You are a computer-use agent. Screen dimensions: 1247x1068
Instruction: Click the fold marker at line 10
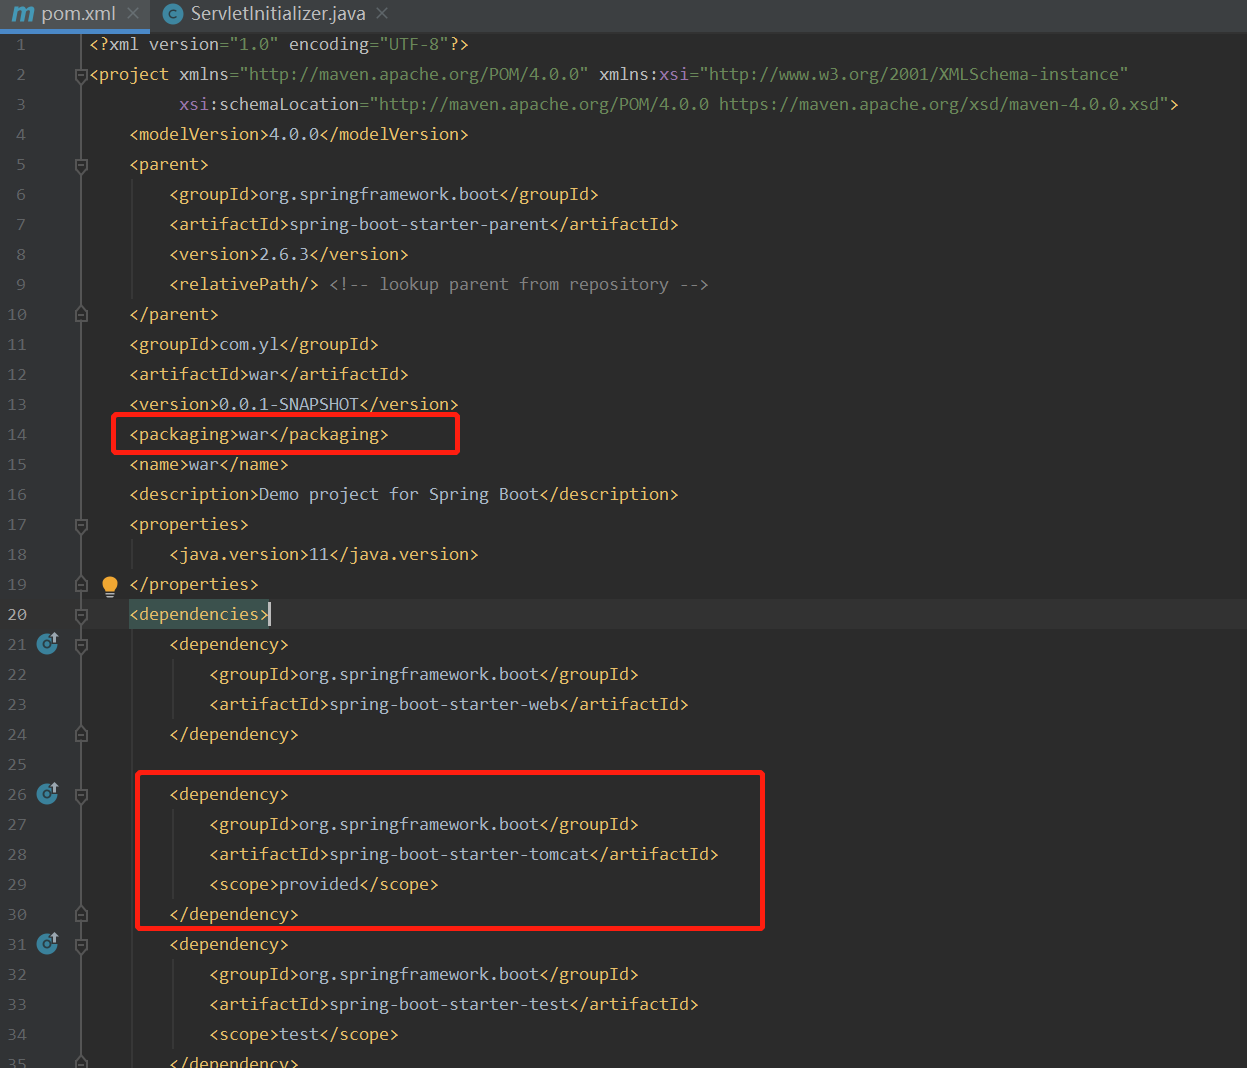[x=81, y=314]
